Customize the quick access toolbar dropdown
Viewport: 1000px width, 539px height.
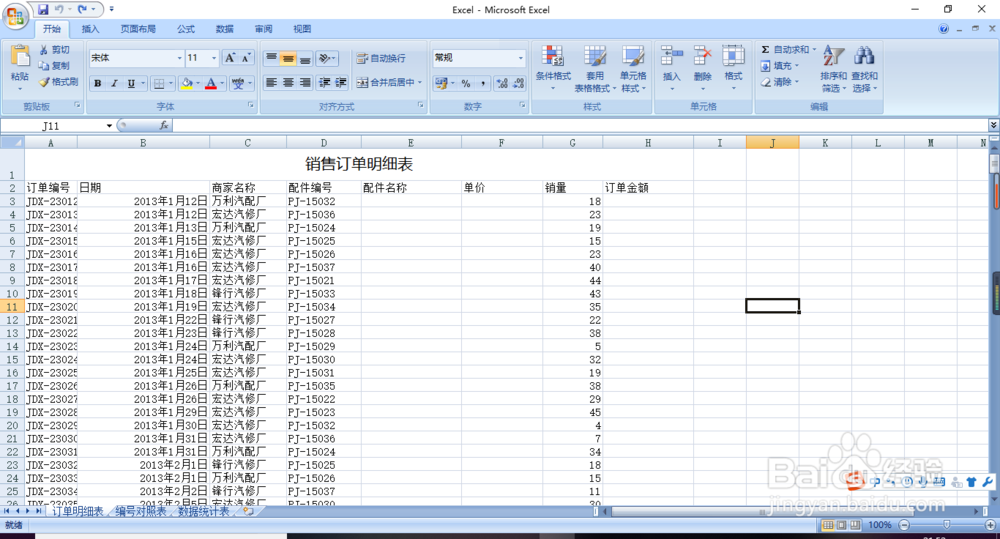(x=112, y=9)
